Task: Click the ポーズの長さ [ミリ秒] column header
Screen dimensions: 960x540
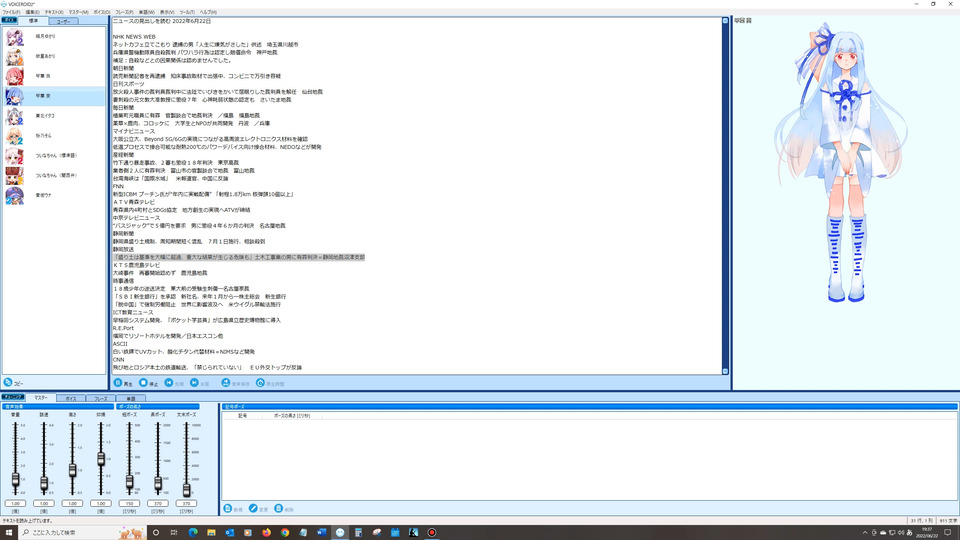Action: [x=292, y=416]
